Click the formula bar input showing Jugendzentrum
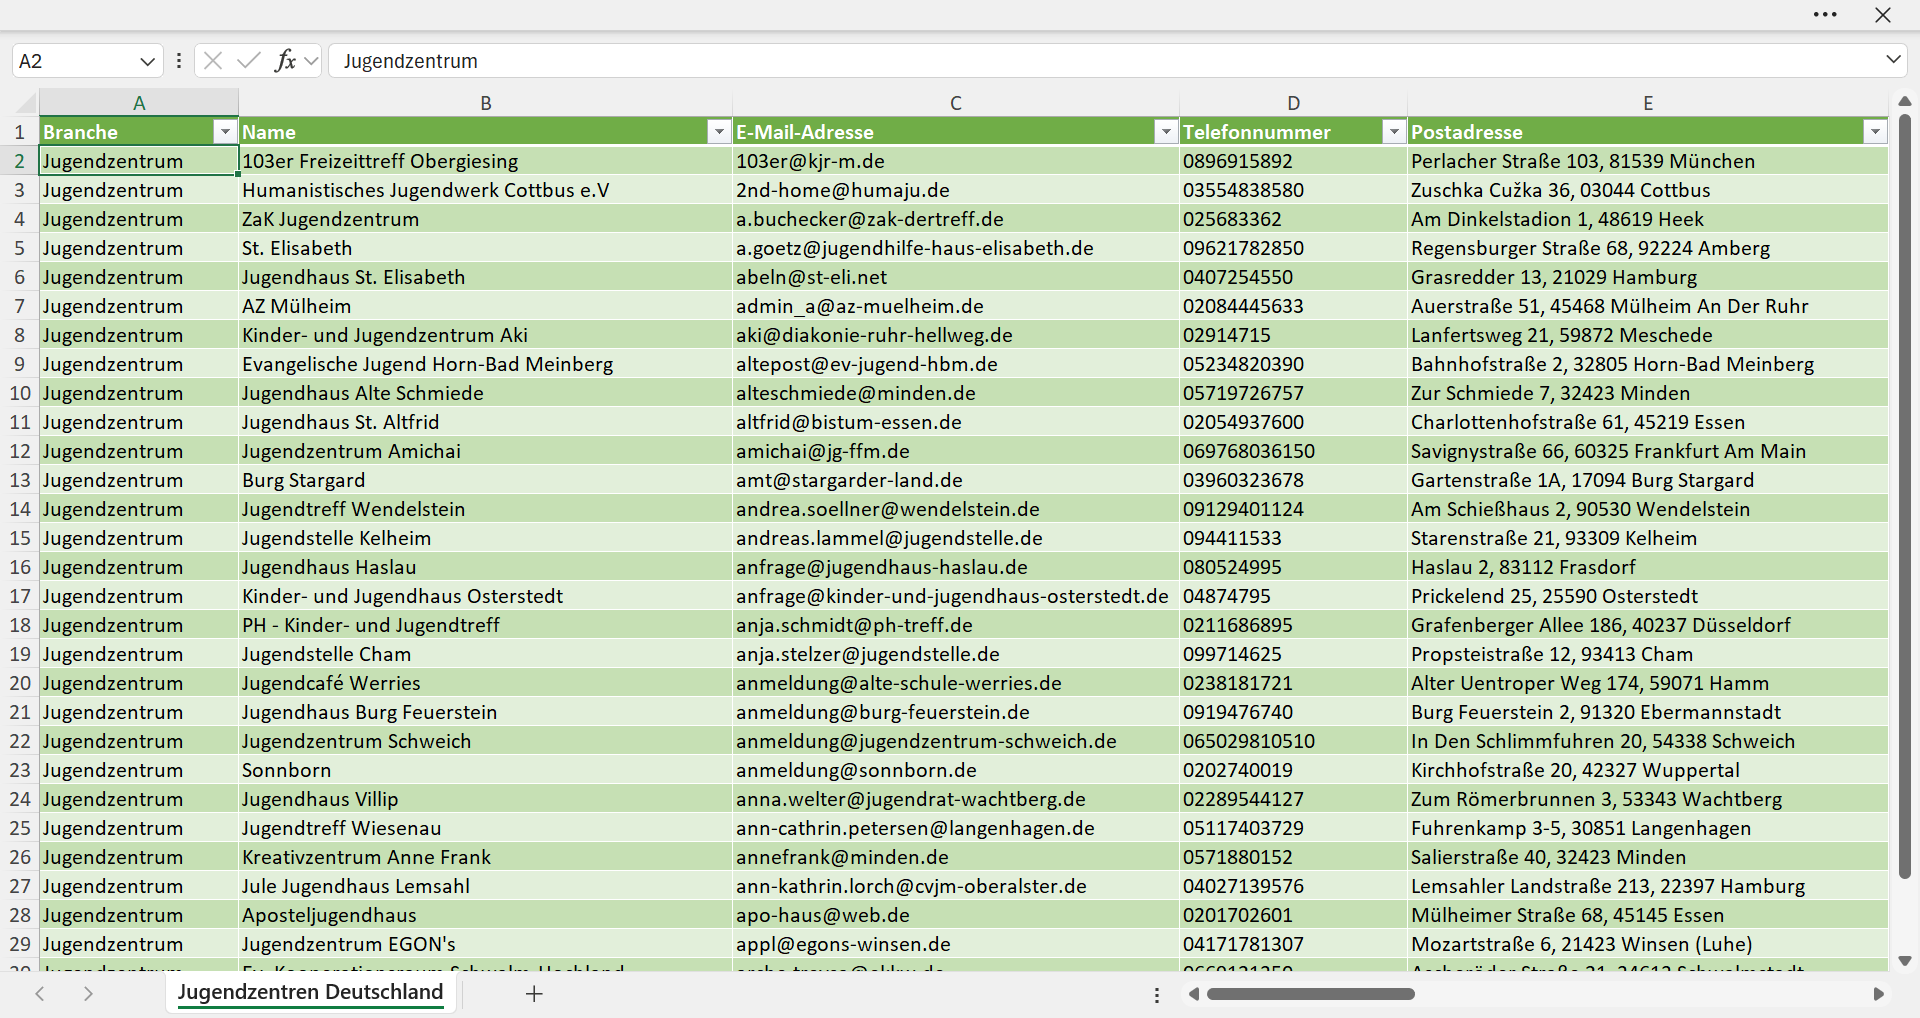This screenshot has height=1018, width=1920. pyautogui.click(x=1105, y=61)
